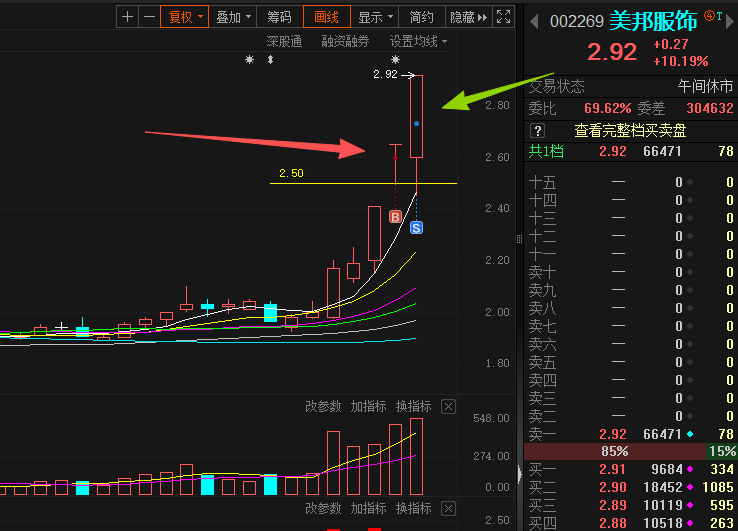
Task: Click the 卖一 price 2.92
Action: (612, 434)
